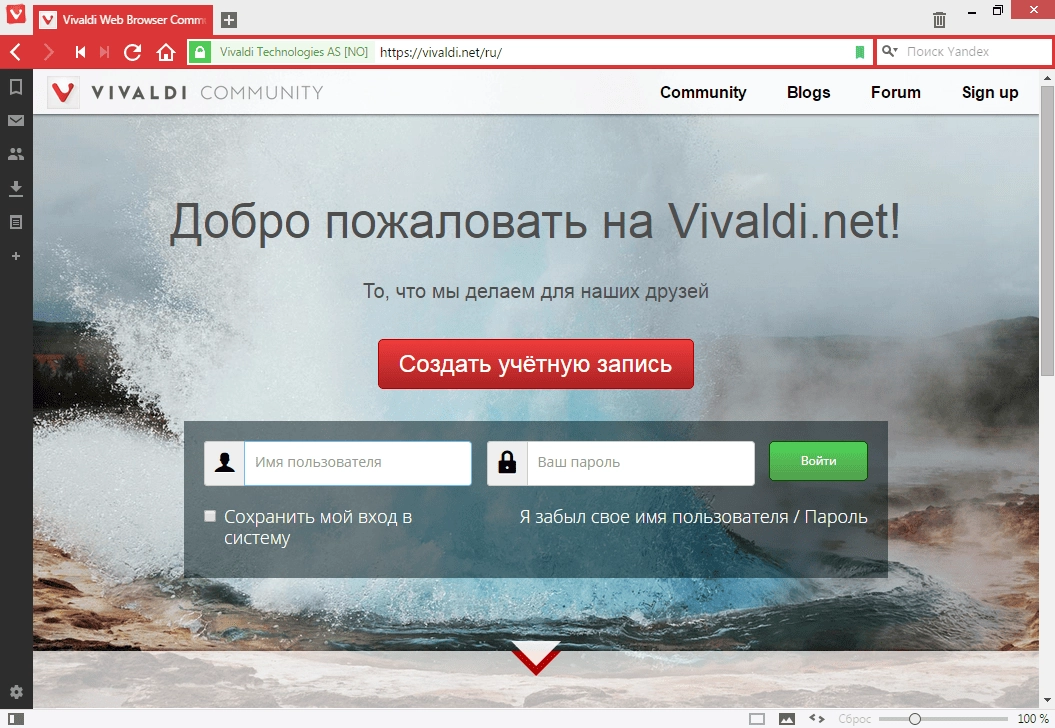This screenshot has width=1055, height=728.
Task: Open the Notes panel in sidebar
Action: click(x=16, y=222)
